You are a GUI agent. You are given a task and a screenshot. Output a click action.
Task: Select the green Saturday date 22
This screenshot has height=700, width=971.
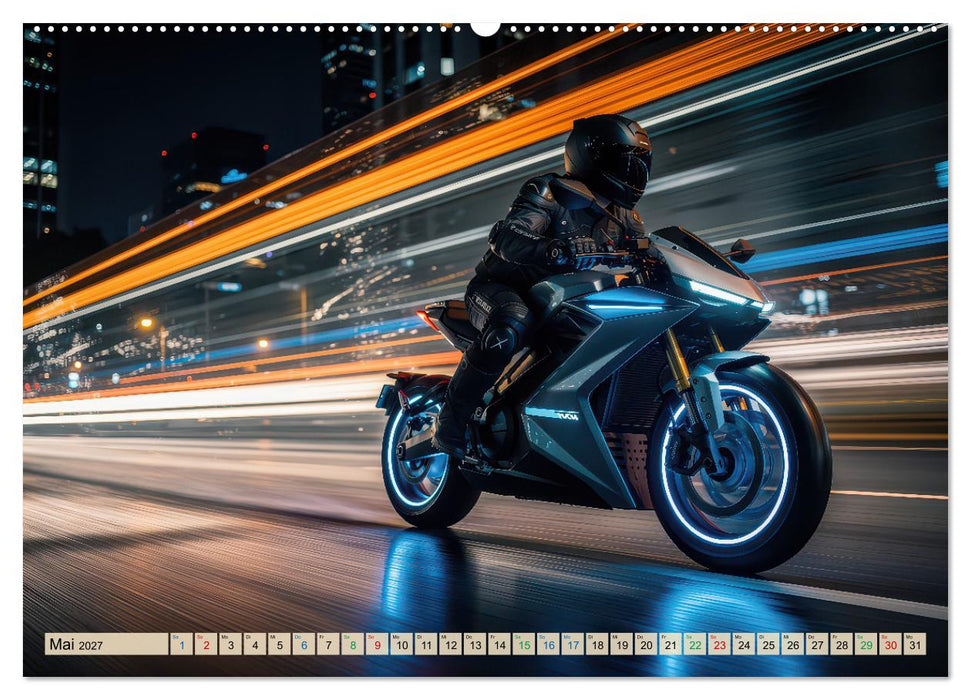coord(695,644)
